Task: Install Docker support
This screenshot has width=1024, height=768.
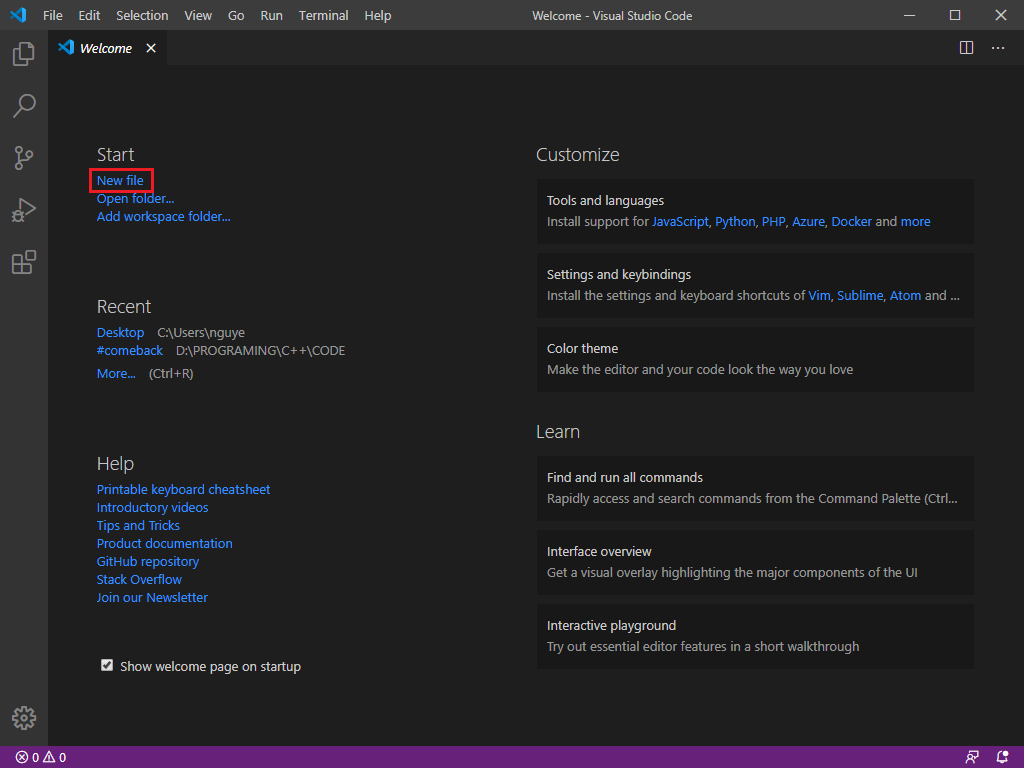Action: click(x=851, y=222)
